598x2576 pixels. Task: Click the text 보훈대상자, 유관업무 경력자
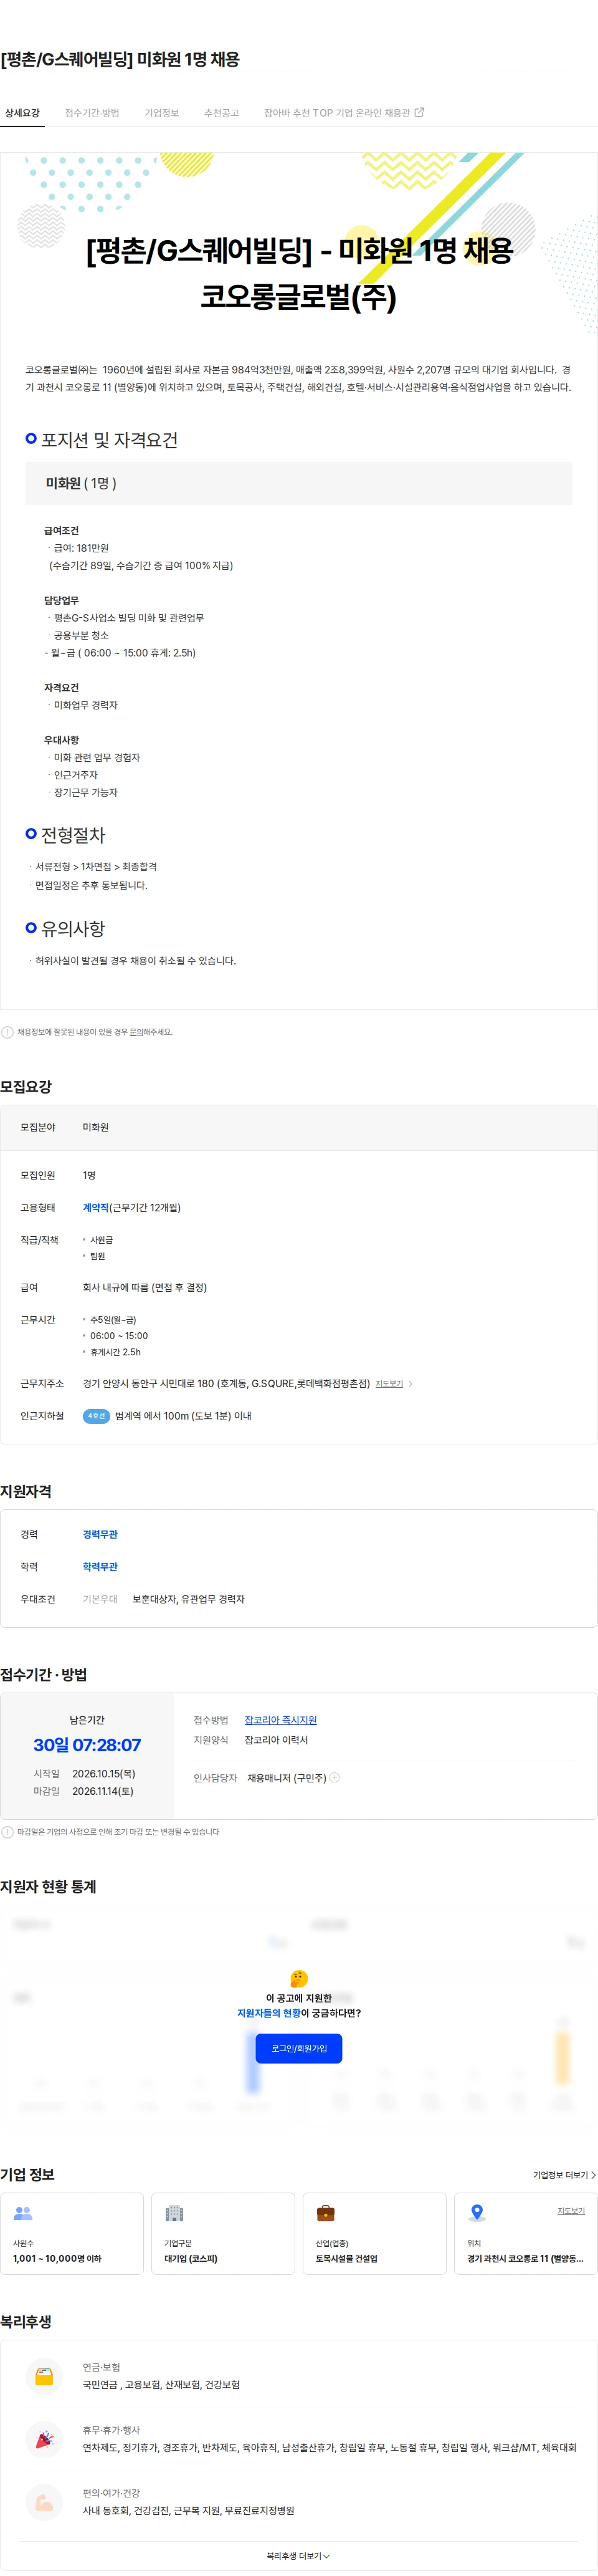188,1599
